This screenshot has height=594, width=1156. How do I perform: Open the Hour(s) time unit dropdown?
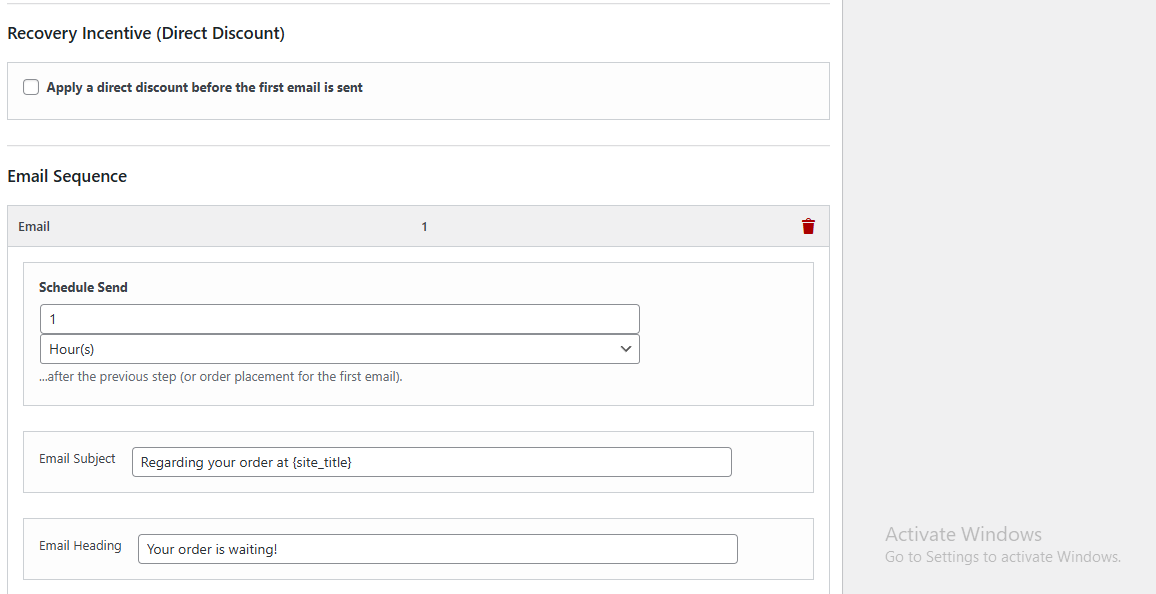pyautogui.click(x=340, y=349)
